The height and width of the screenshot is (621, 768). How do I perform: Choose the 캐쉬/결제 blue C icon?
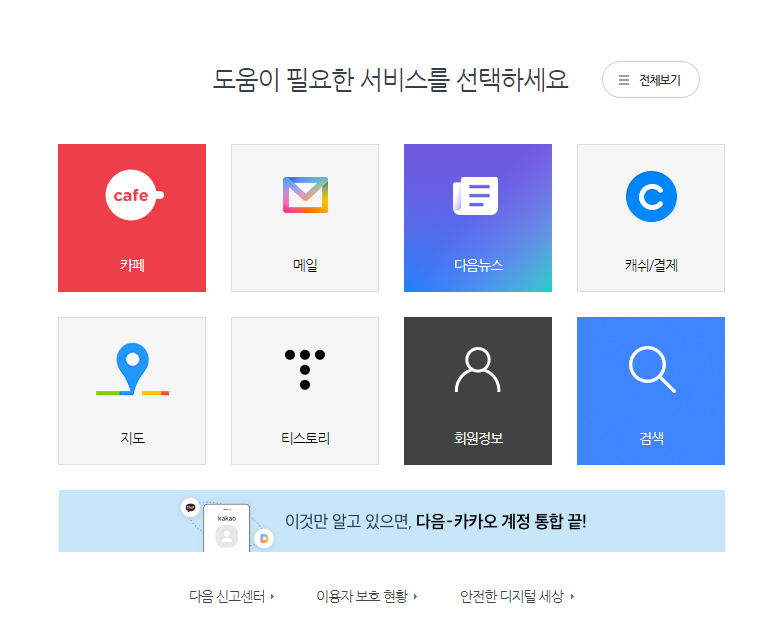click(651, 196)
